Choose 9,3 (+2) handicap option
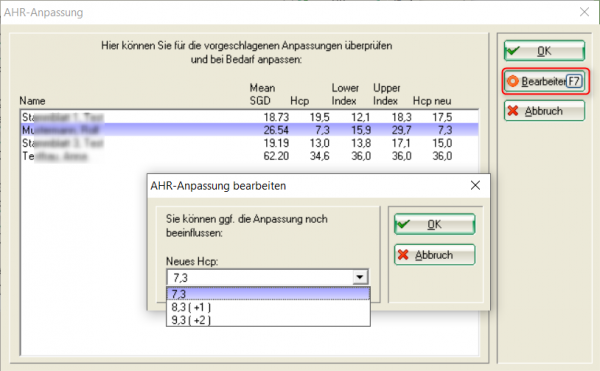Viewport: 600px width, 371px height. (268, 320)
